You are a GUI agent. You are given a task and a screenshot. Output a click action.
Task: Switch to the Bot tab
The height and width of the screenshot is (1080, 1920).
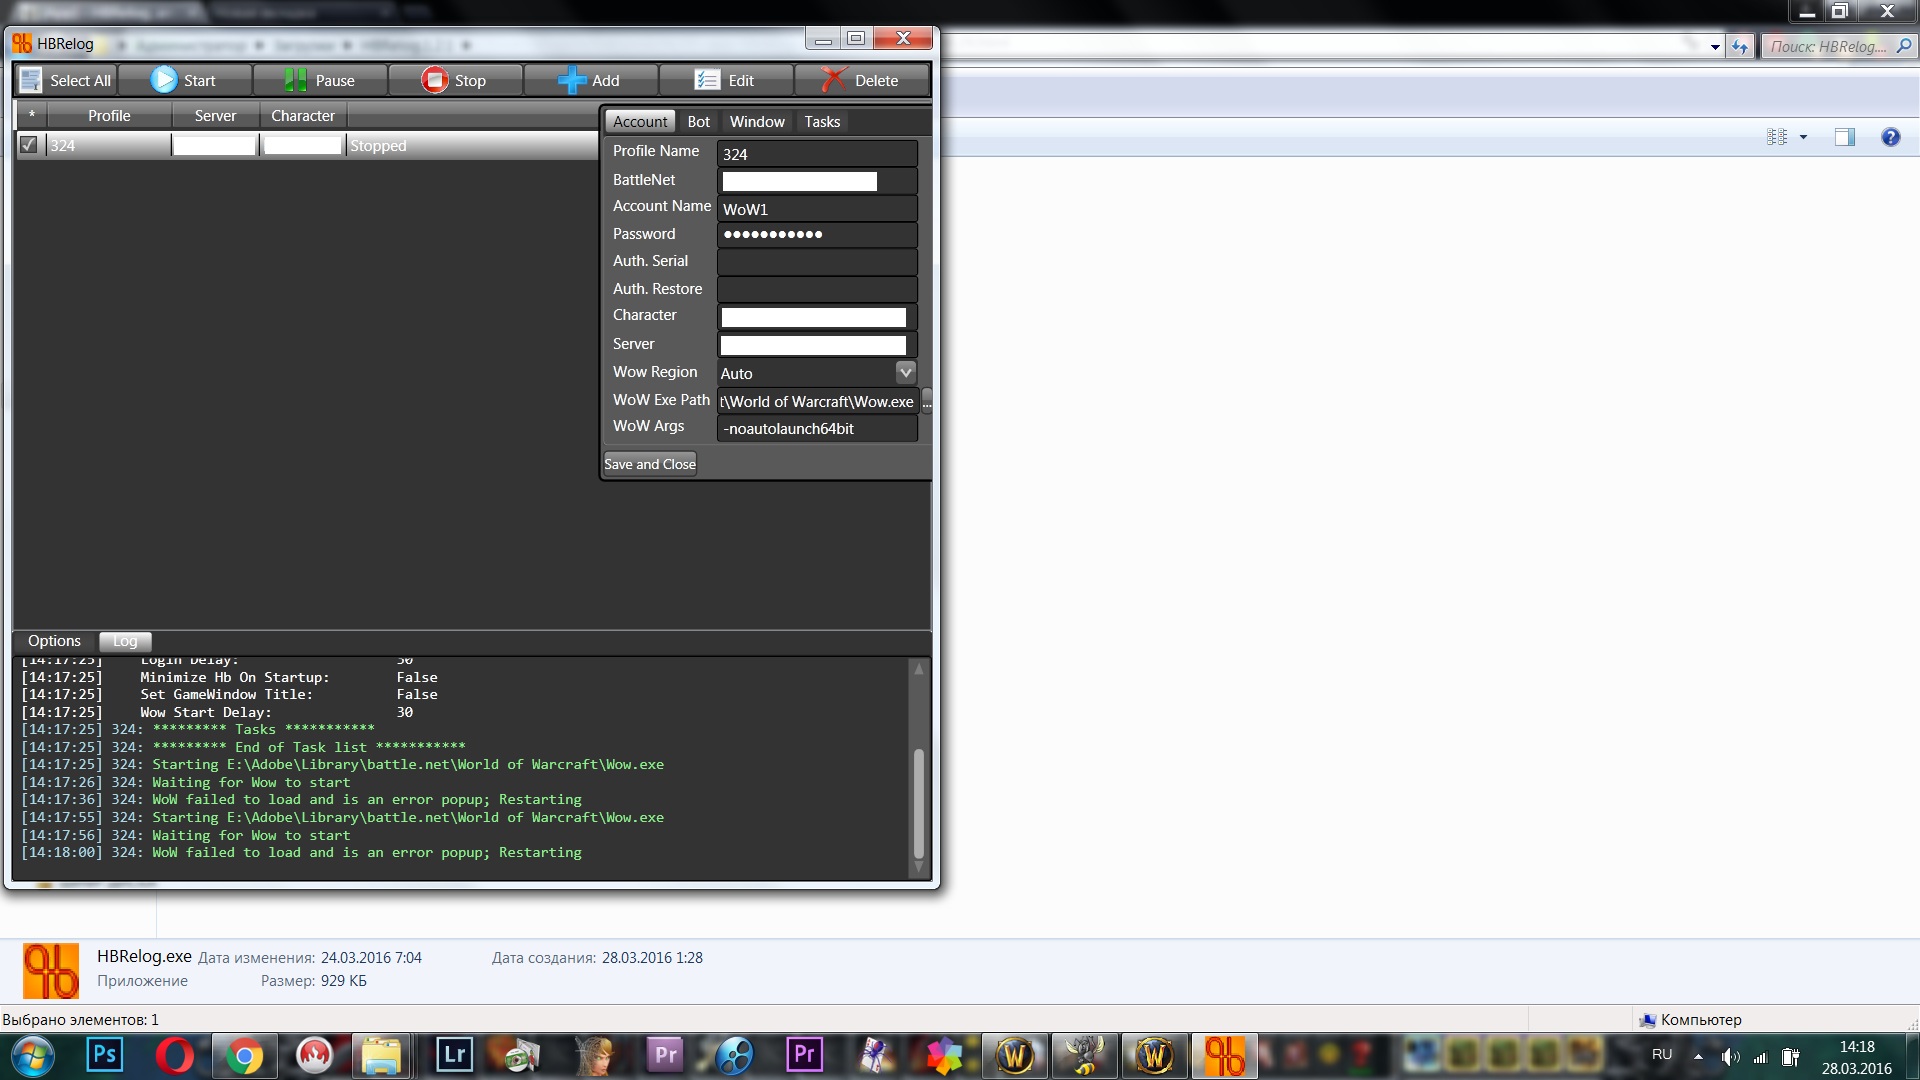pos(699,120)
